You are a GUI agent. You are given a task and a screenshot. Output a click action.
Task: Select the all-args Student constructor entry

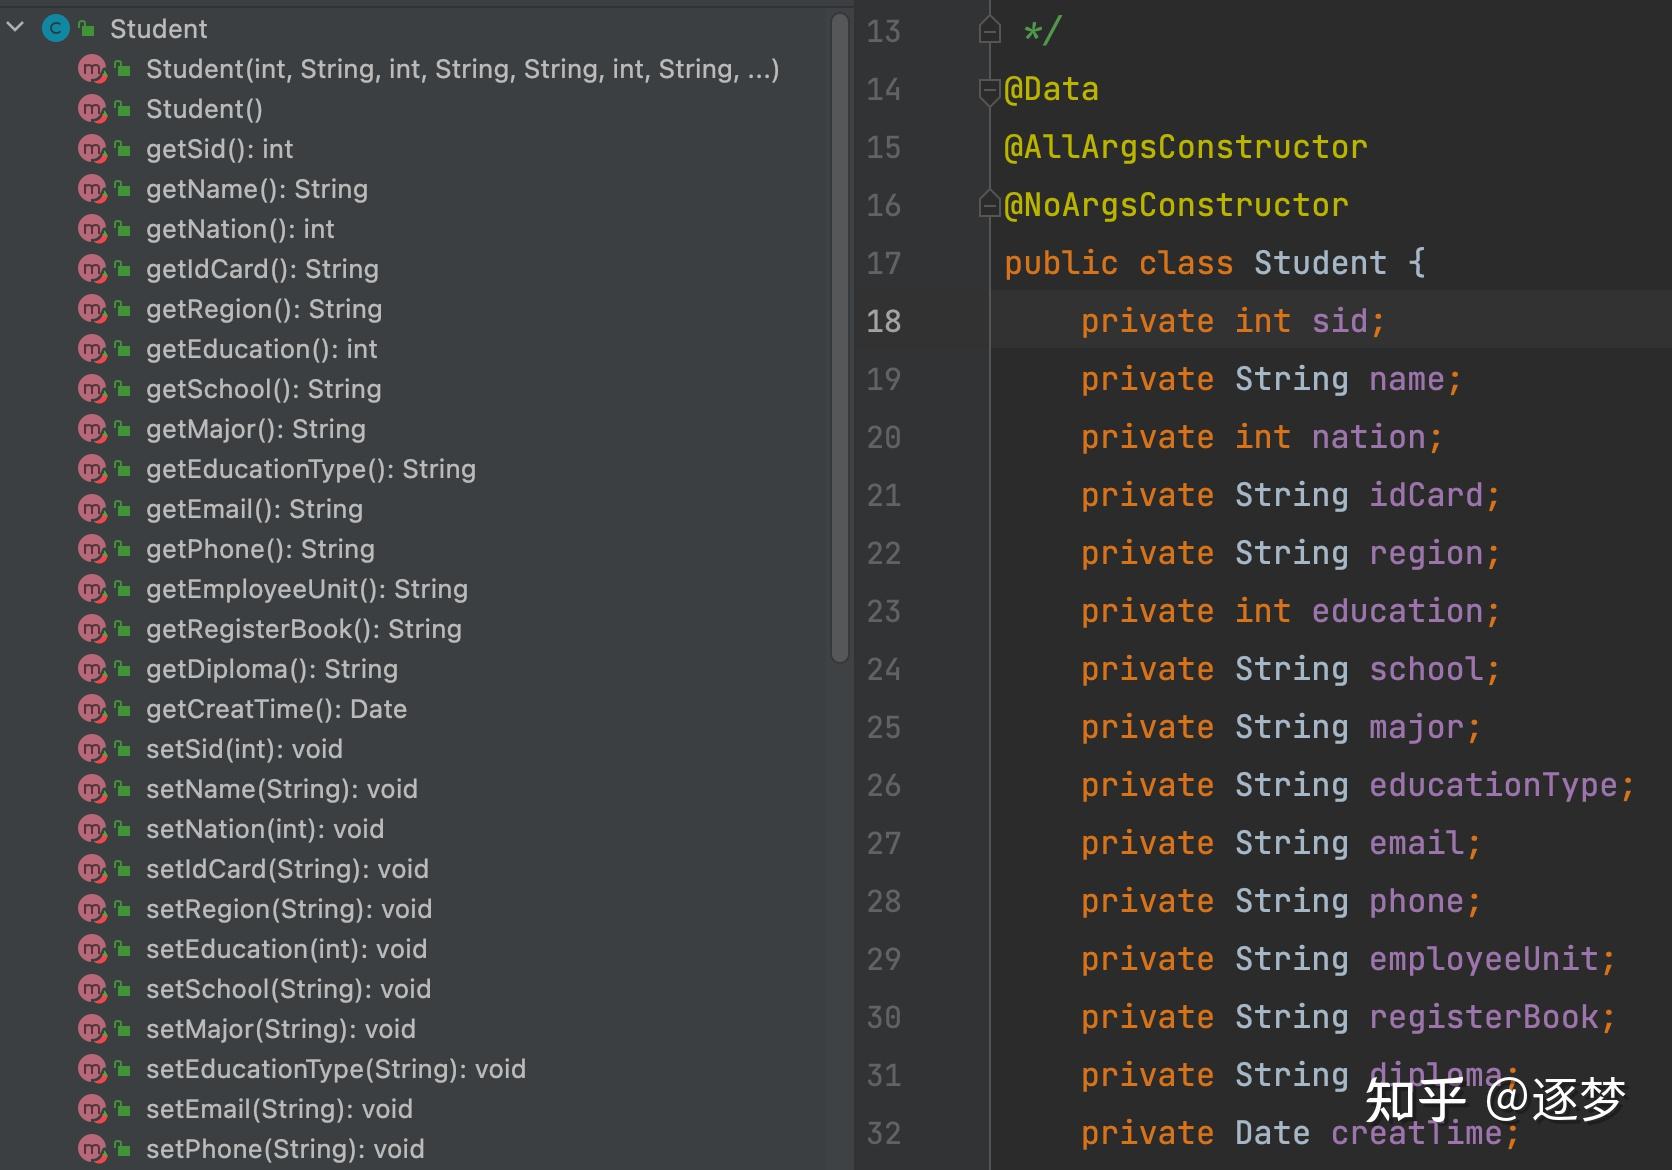coord(462,69)
